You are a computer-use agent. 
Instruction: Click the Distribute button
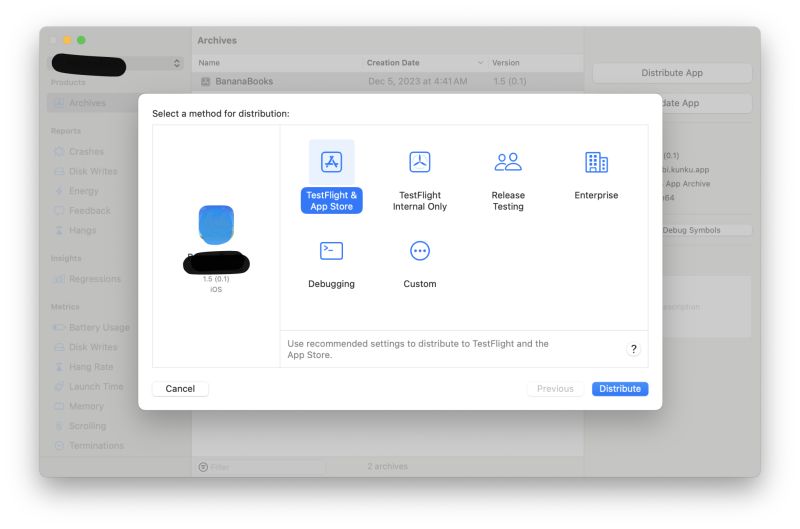tap(620, 389)
